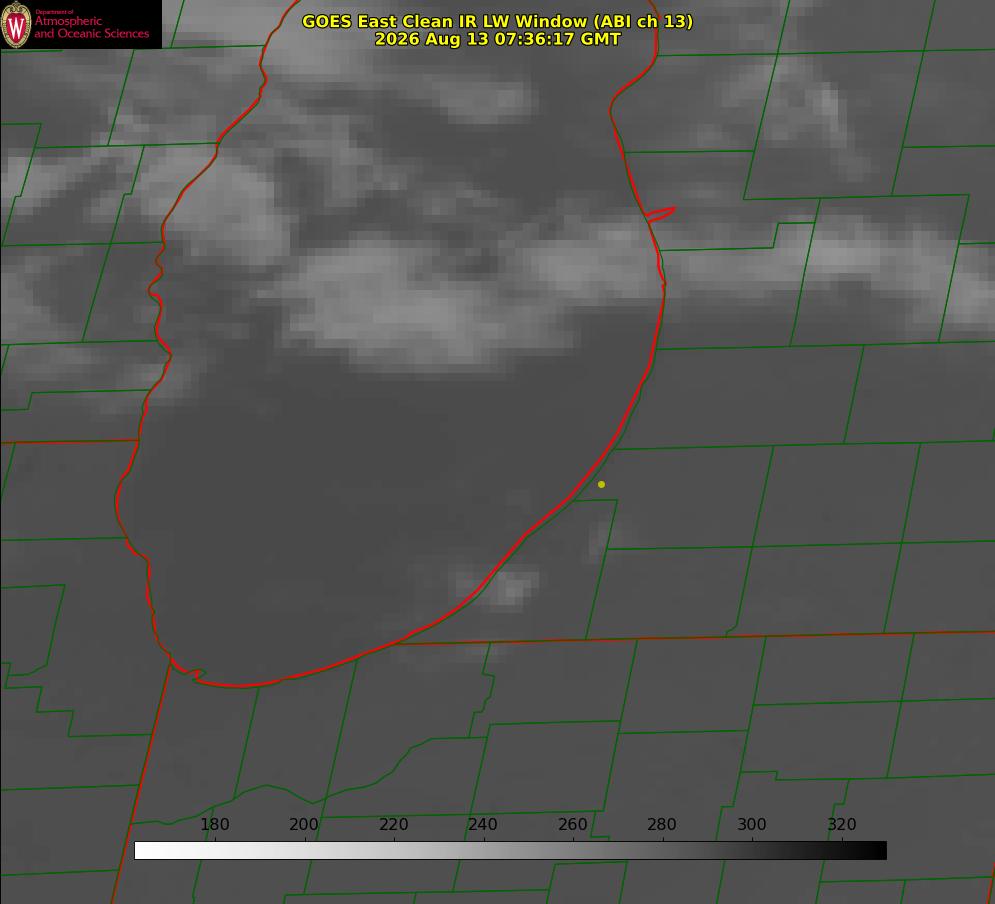Screen dimensions: 995x904
Task: Click the small red peninsula outline on east shore
Action: [660, 214]
